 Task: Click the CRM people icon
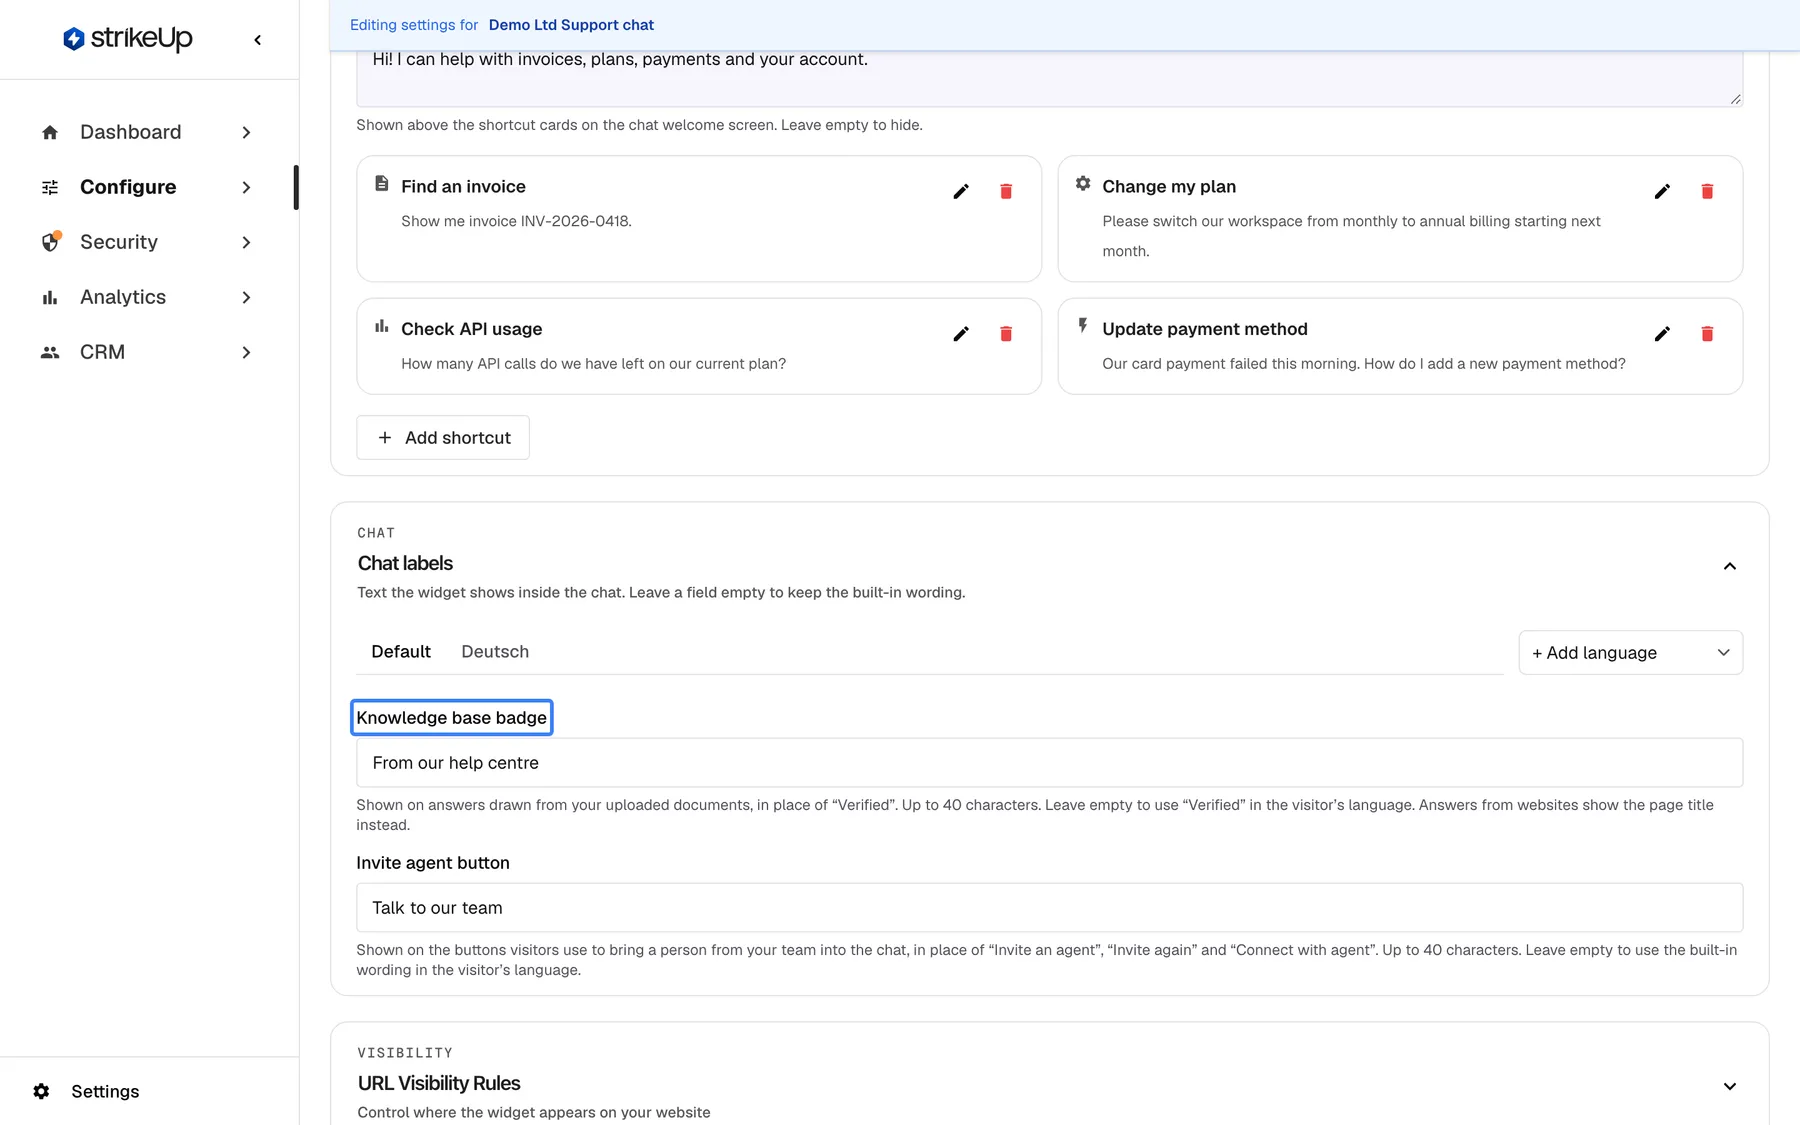click(x=50, y=352)
